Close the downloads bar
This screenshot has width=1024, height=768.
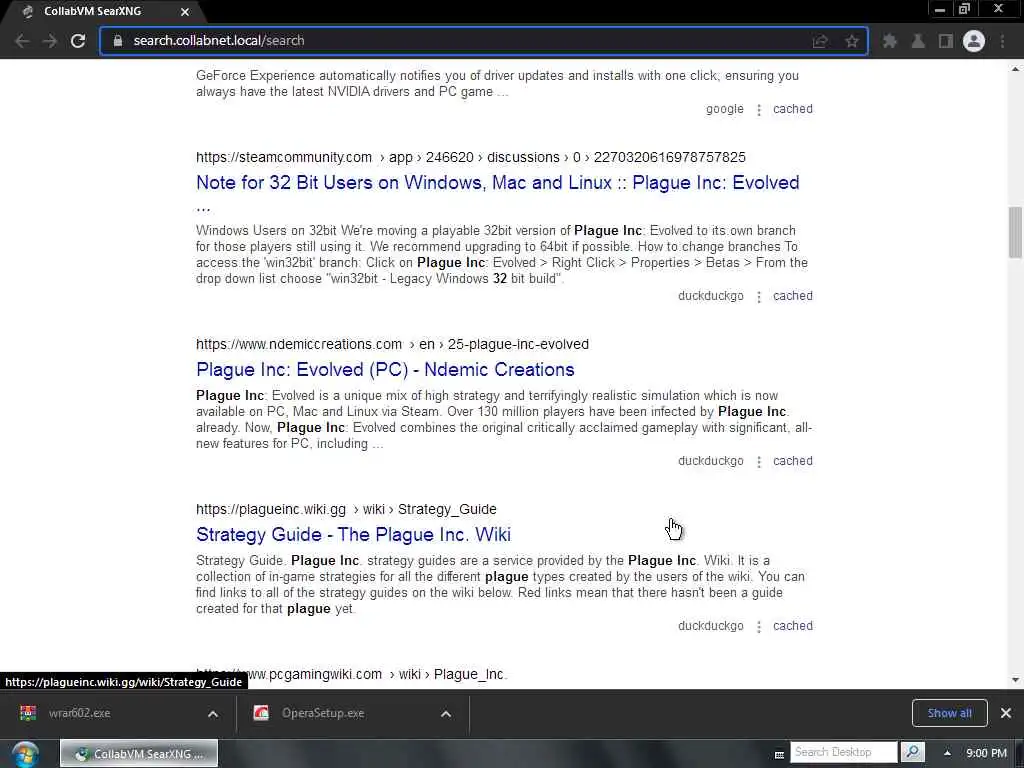(x=1006, y=713)
